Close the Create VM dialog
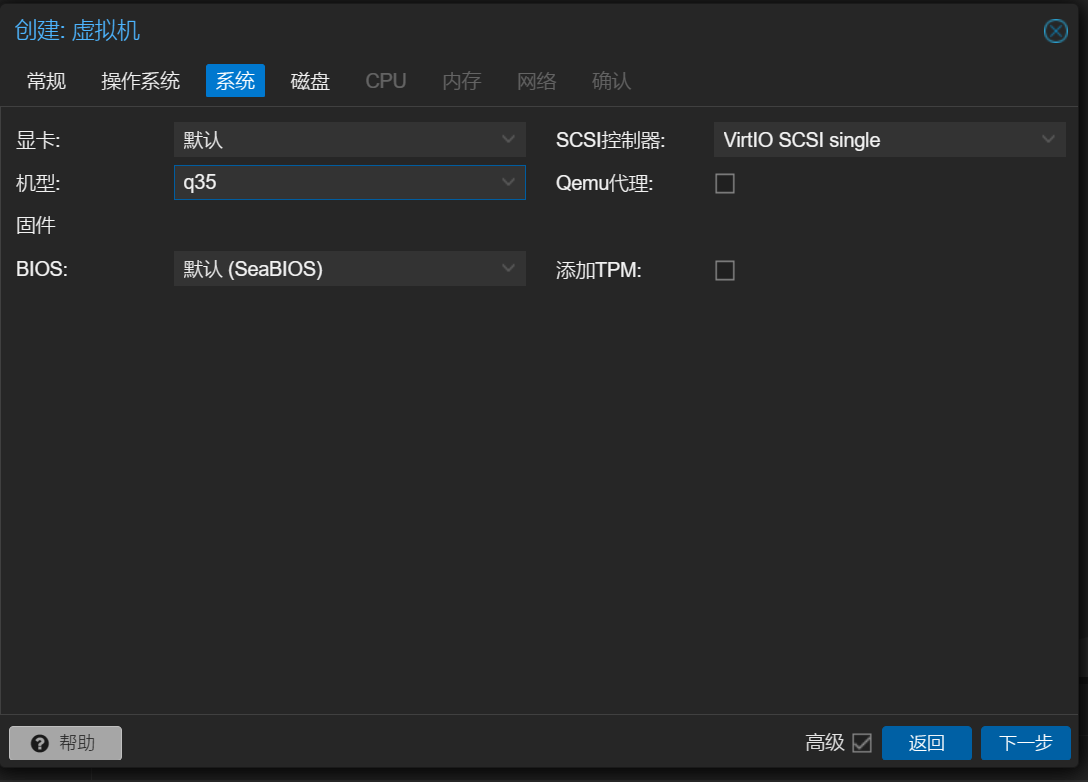Screen dimensions: 1088x782 (x=1055, y=31)
